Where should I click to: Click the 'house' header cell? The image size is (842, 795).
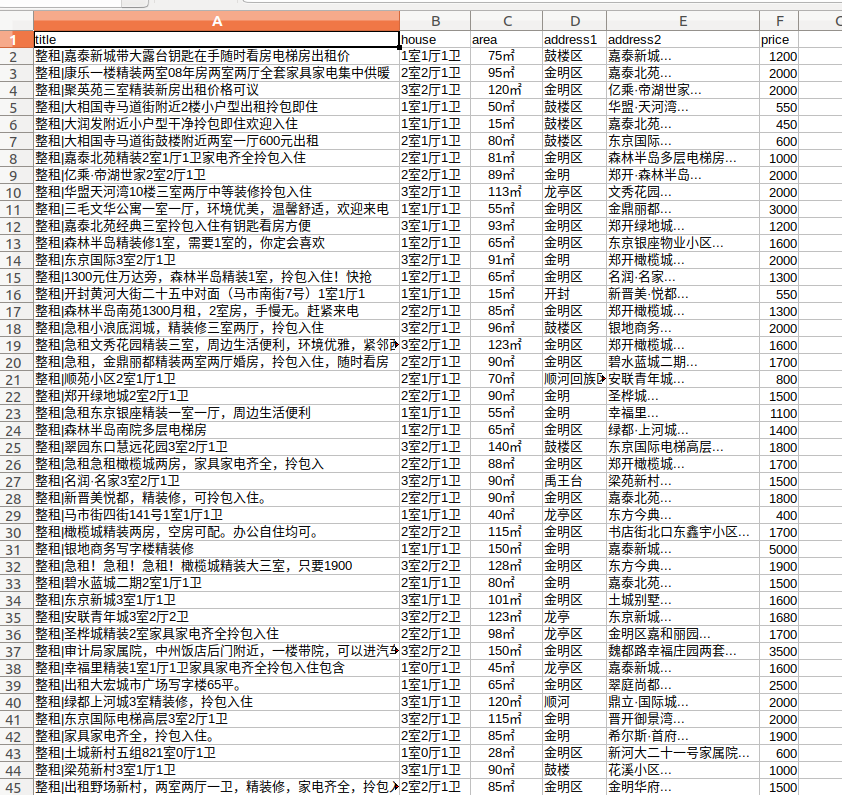tap(435, 39)
